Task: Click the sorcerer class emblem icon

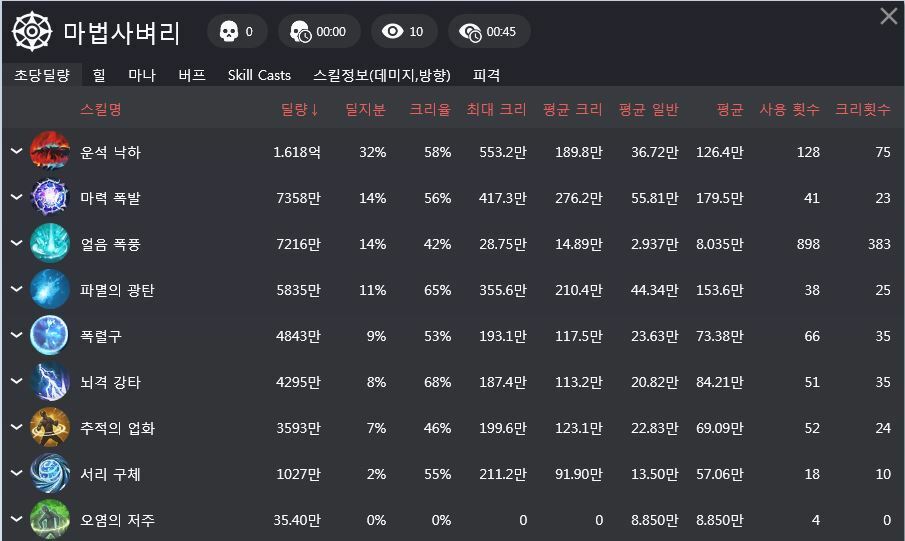Action: (x=32, y=31)
